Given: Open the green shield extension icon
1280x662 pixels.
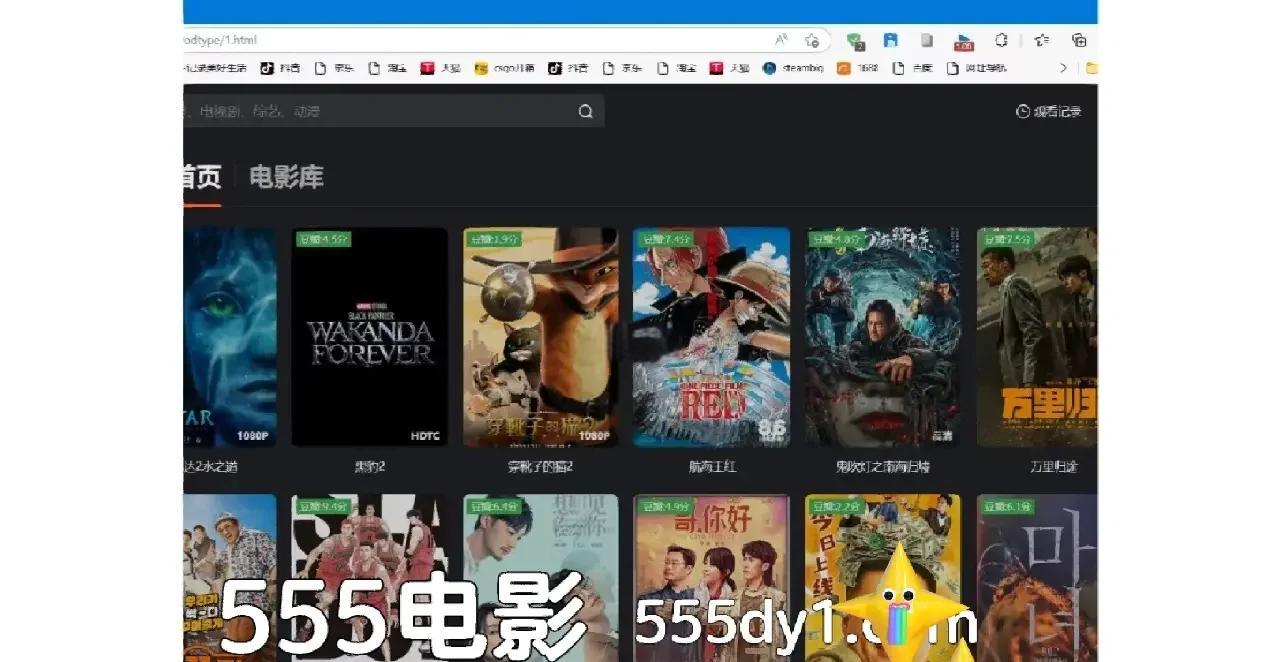Looking at the screenshot, I should [x=855, y=40].
